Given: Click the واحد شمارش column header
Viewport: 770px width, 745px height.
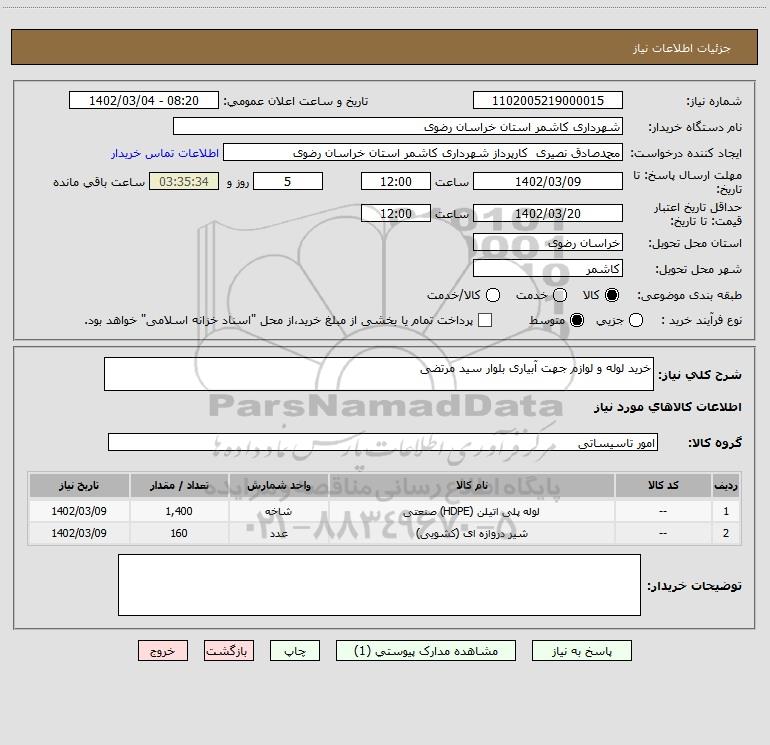Looking at the screenshot, I should coord(278,485).
